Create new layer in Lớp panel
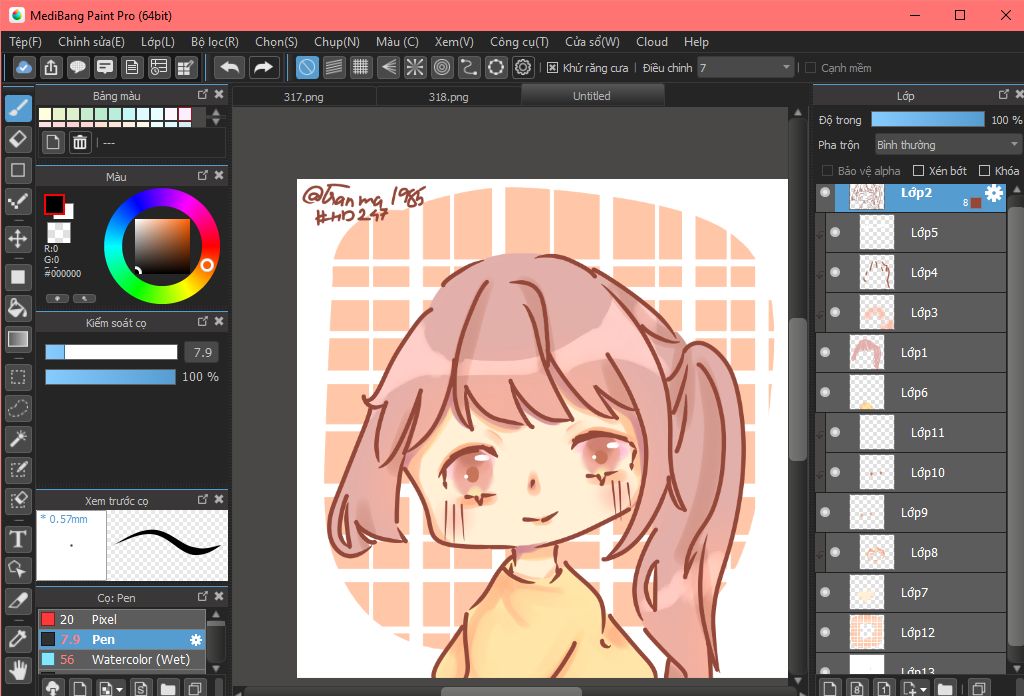This screenshot has height=696, width=1024. coord(829,688)
